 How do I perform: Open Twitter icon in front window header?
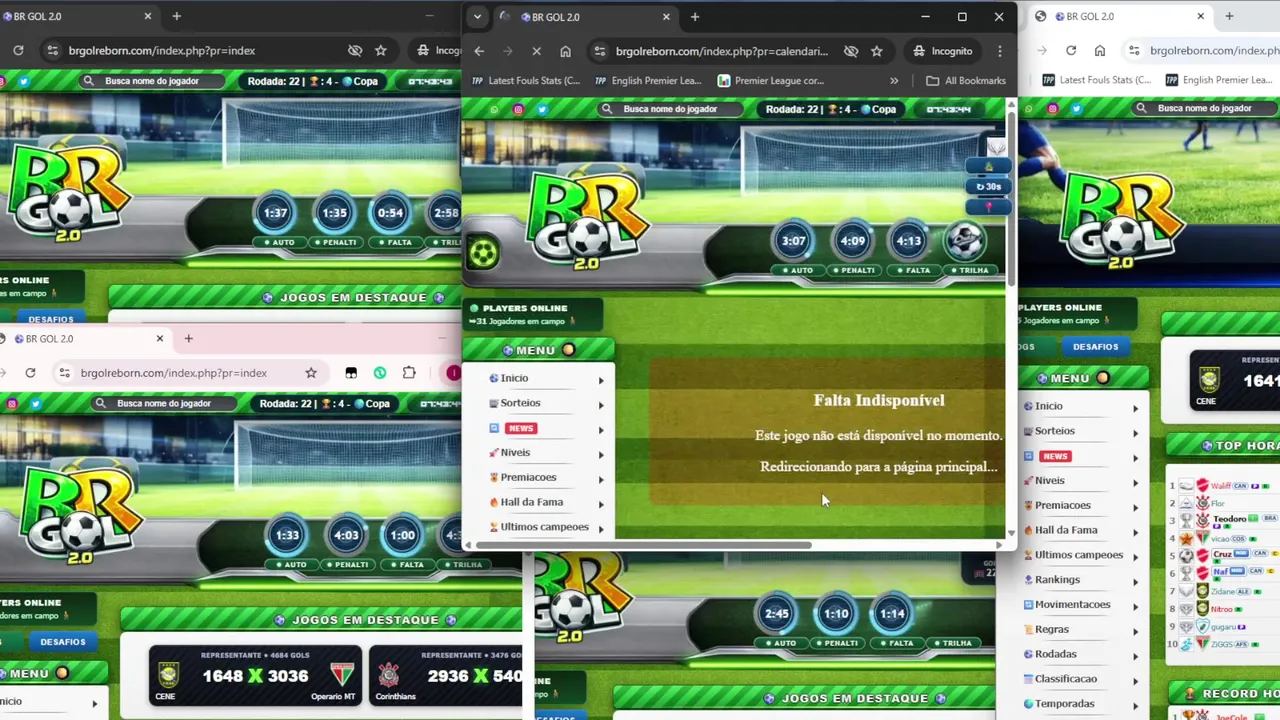[x=542, y=109]
